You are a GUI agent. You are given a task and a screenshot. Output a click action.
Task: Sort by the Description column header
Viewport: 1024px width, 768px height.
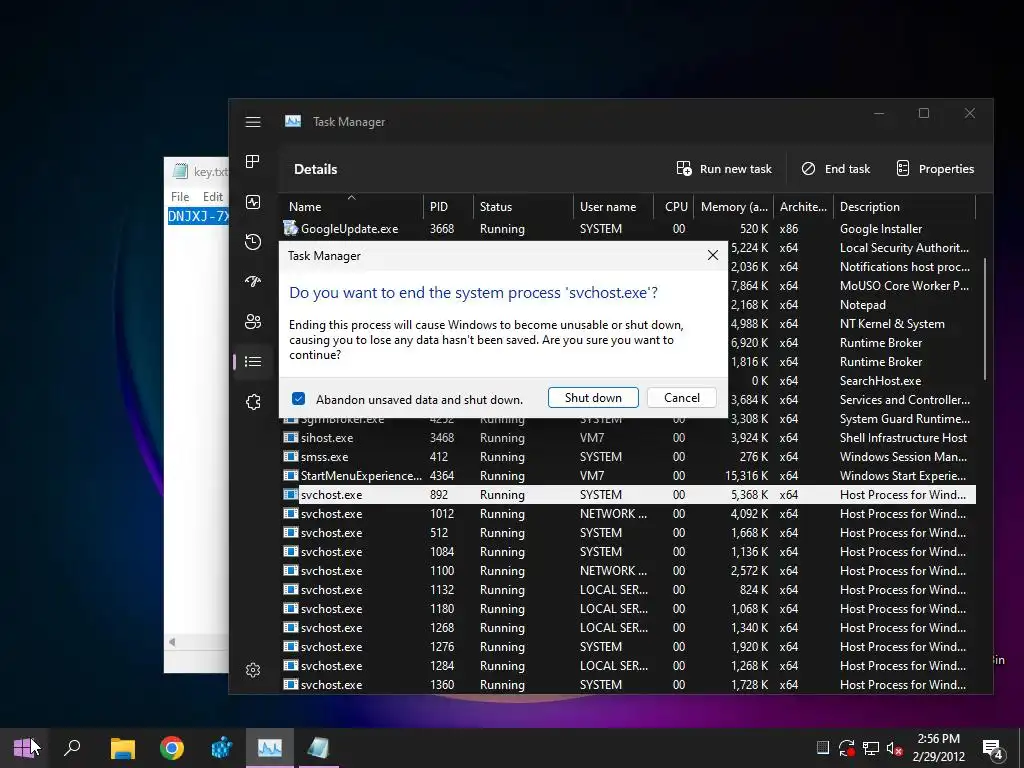(x=904, y=206)
